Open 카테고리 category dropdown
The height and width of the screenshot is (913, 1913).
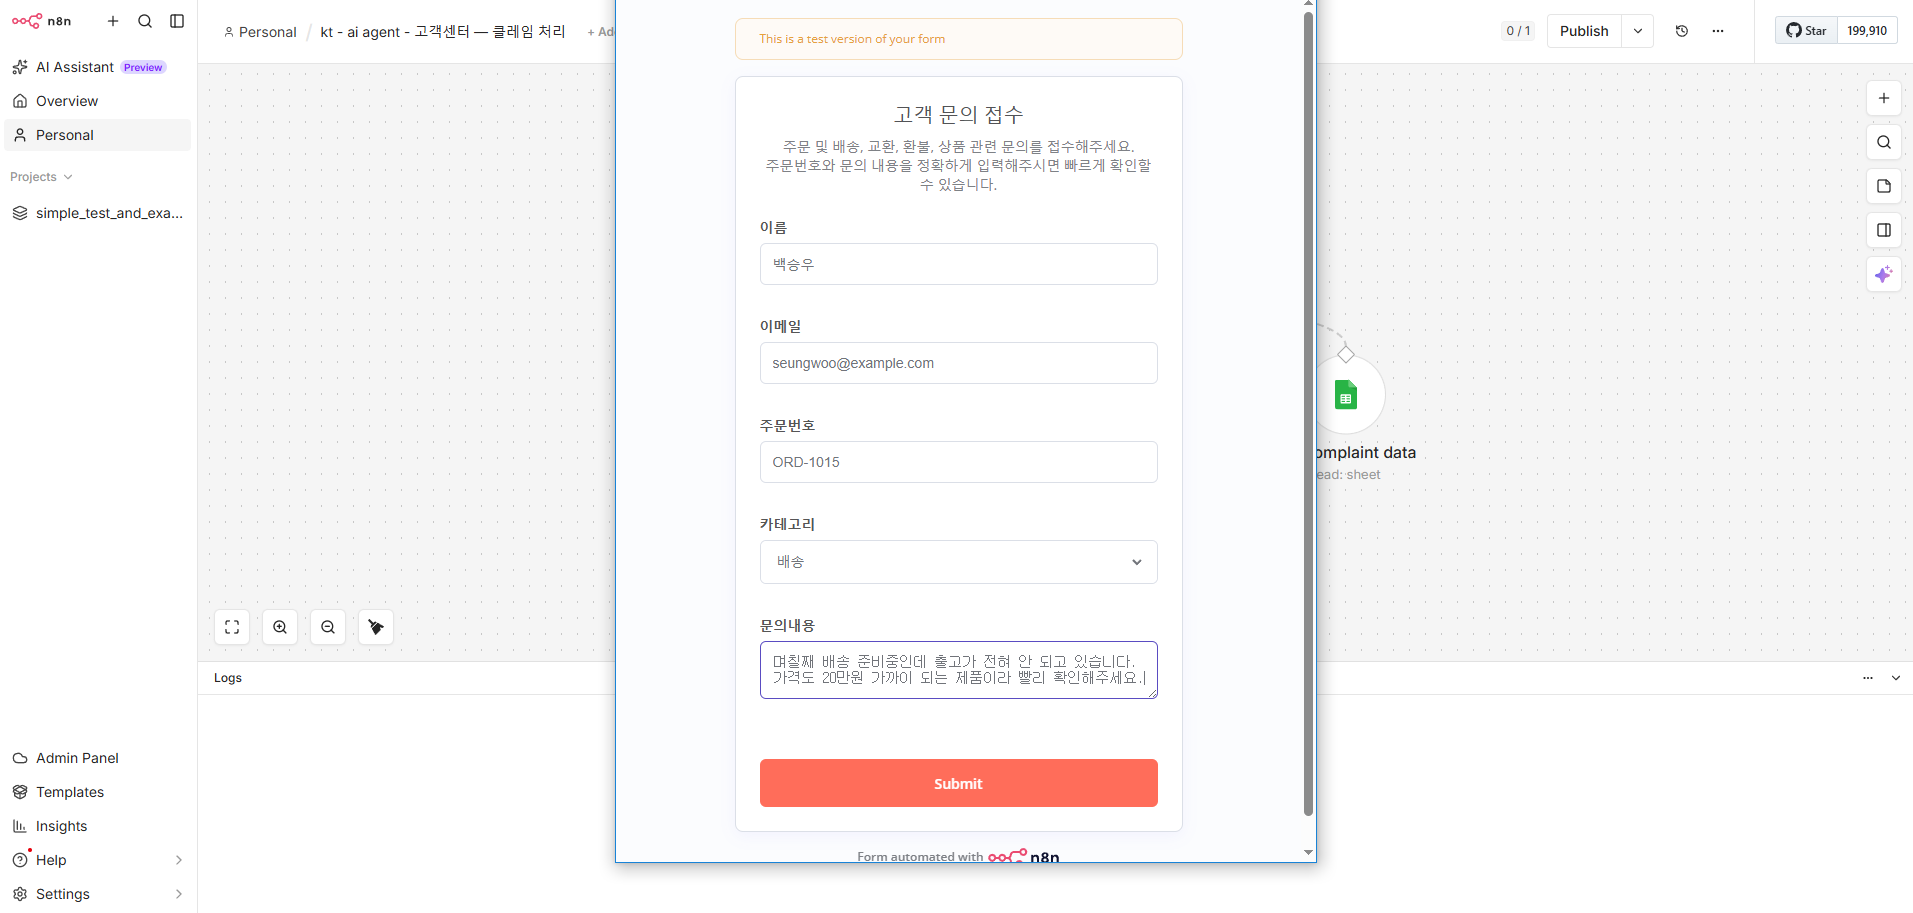point(959,562)
